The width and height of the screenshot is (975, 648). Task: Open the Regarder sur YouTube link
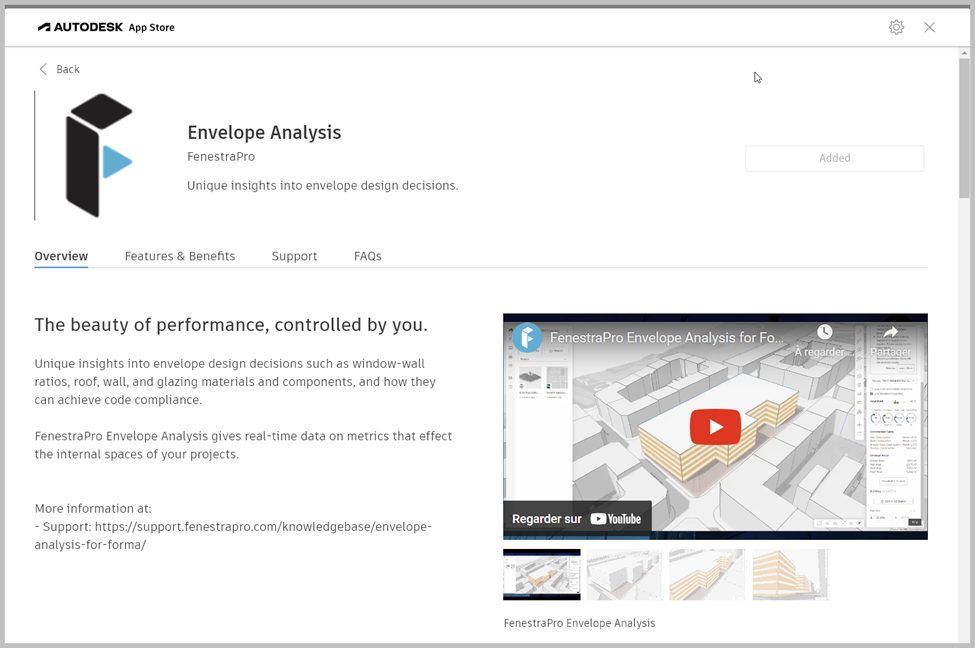578,518
